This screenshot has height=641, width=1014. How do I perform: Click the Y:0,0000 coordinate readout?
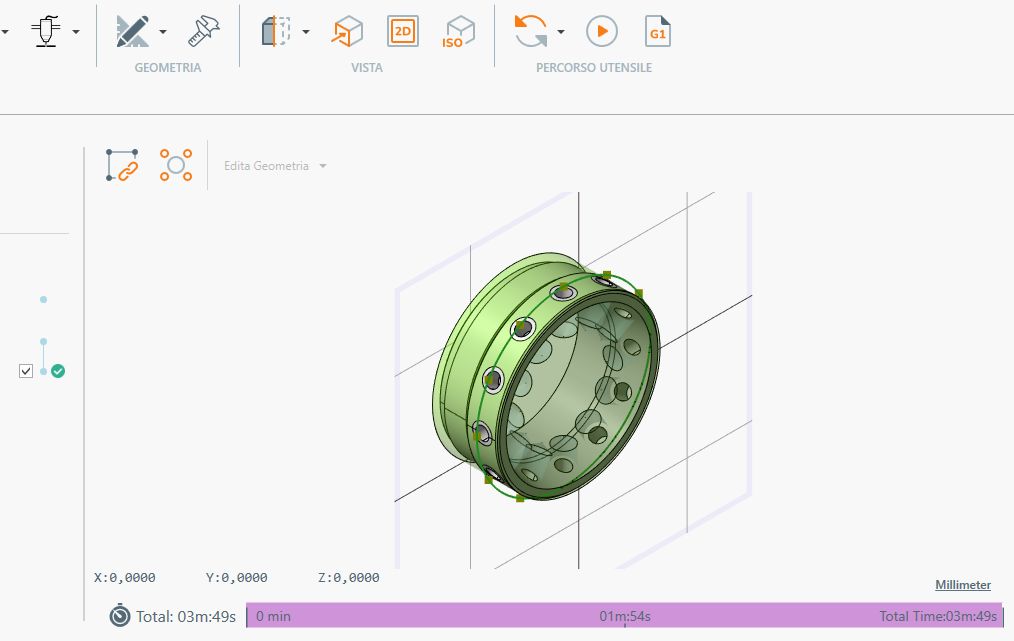[237, 578]
